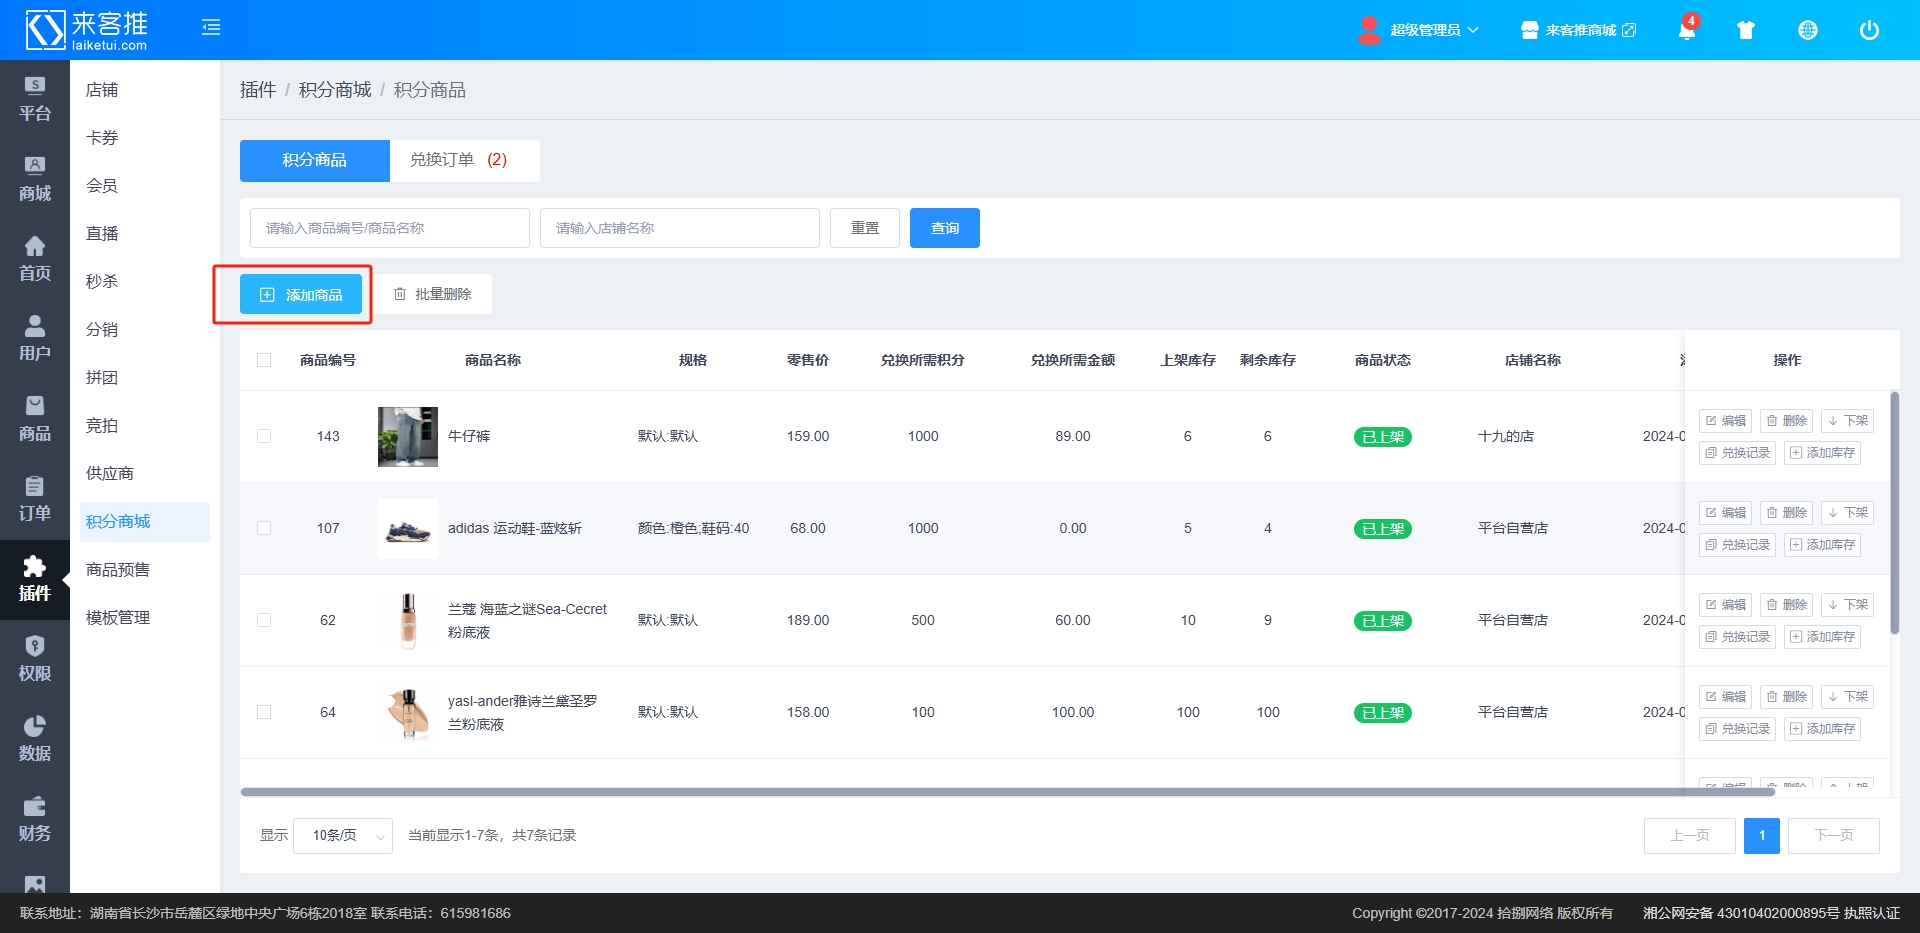Open 商品预售 in the plugin submenu

(x=118, y=570)
